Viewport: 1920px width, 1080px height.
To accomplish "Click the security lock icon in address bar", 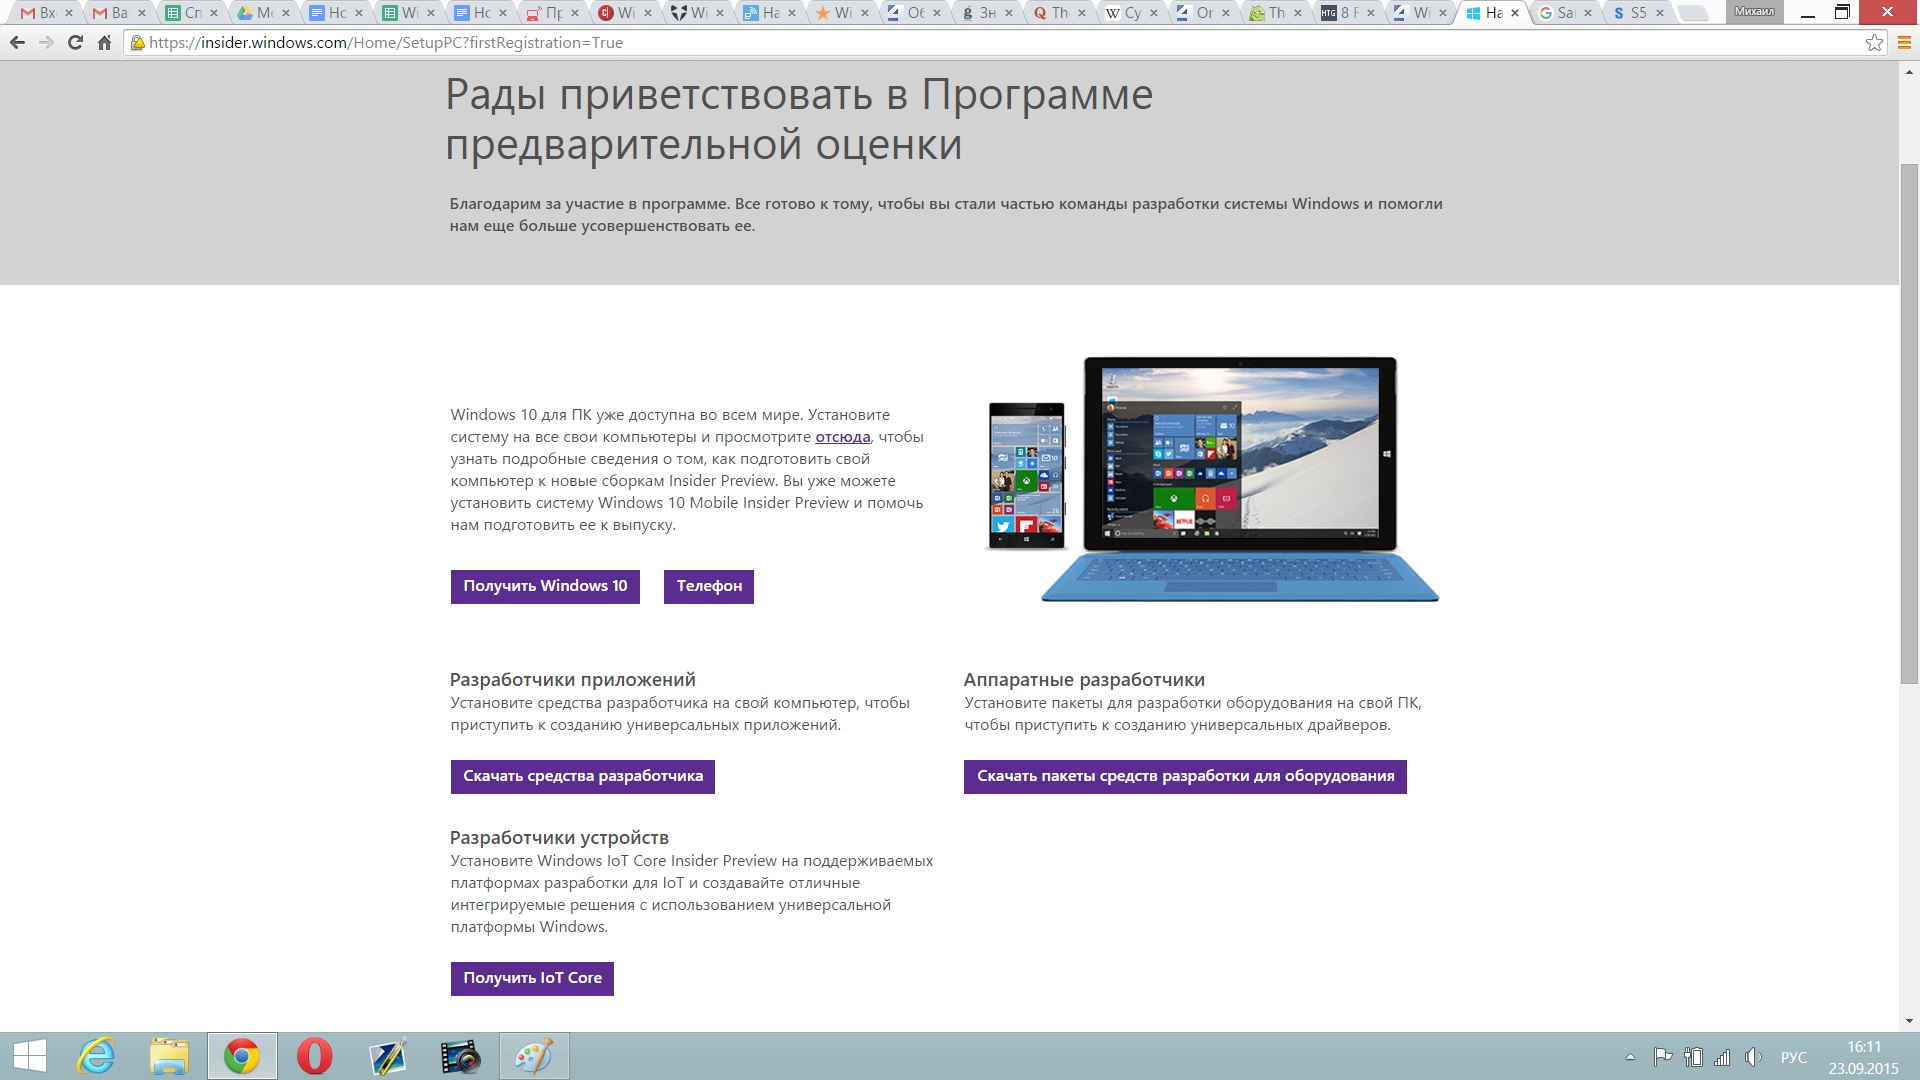I will coord(138,43).
